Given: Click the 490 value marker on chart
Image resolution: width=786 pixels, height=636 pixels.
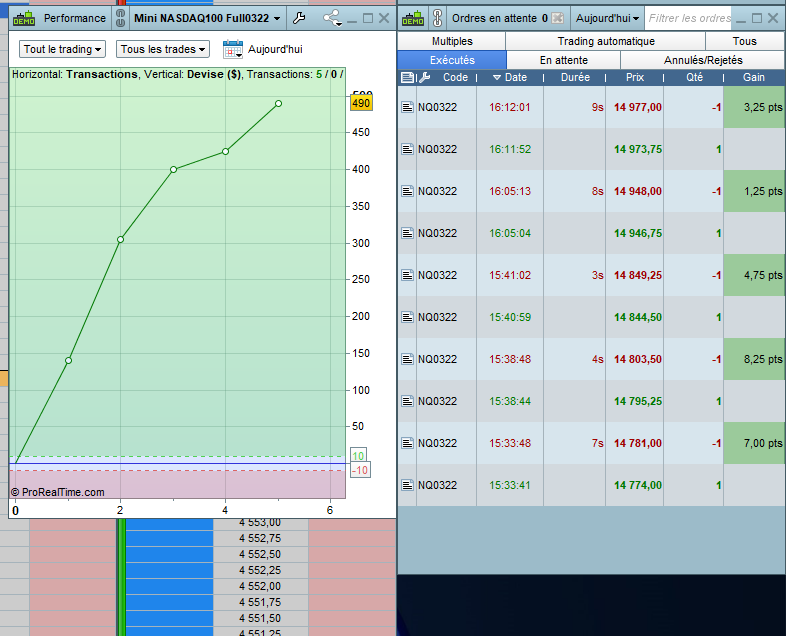Looking at the screenshot, I should 361,103.
